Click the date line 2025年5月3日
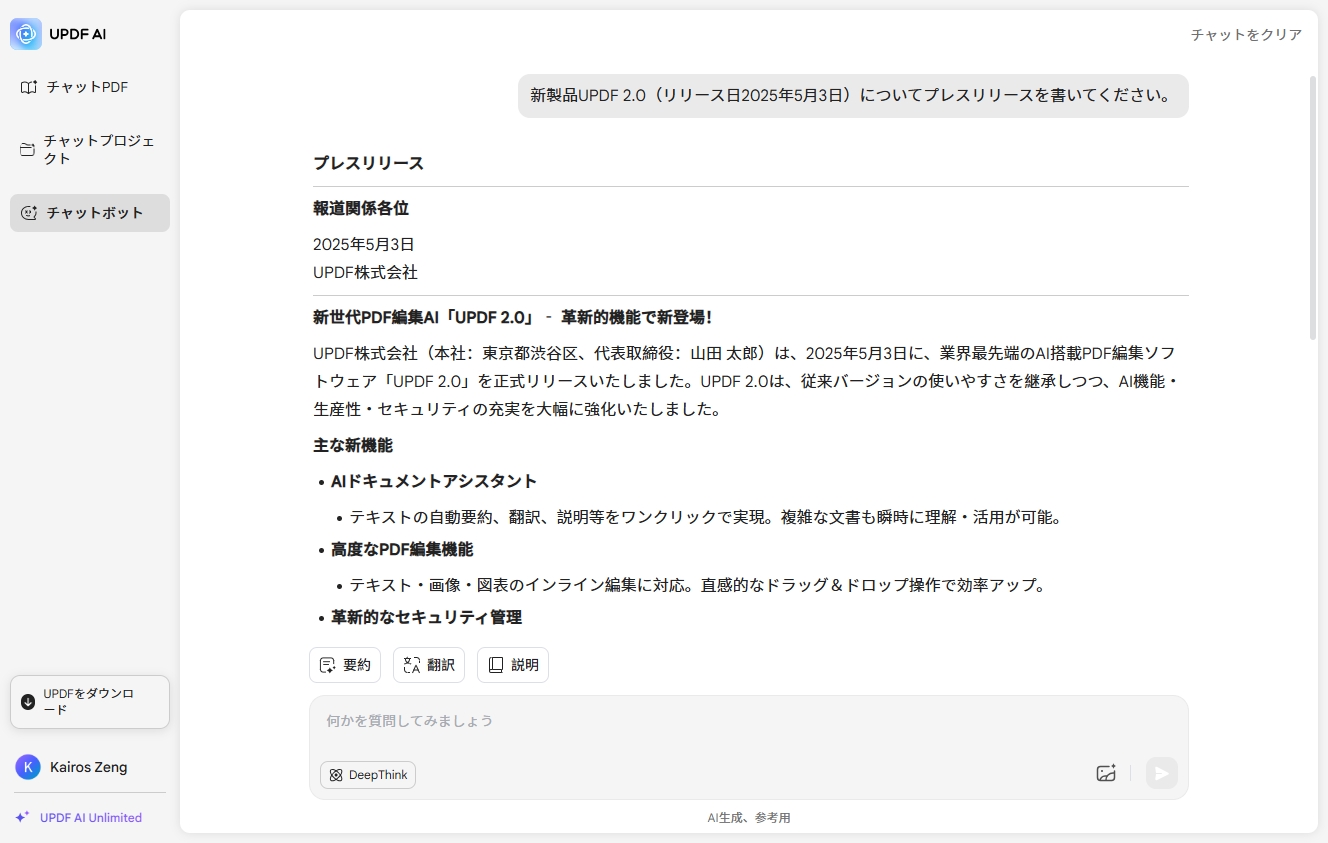1328x843 pixels. pyautogui.click(x=364, y=244)
